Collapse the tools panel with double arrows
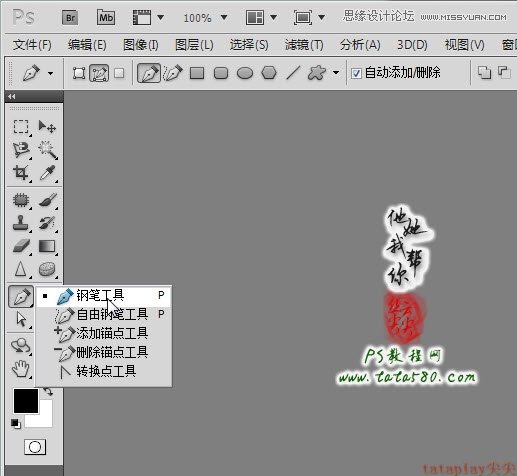Viewport: 517px width, 476px height. pos(12,97)
